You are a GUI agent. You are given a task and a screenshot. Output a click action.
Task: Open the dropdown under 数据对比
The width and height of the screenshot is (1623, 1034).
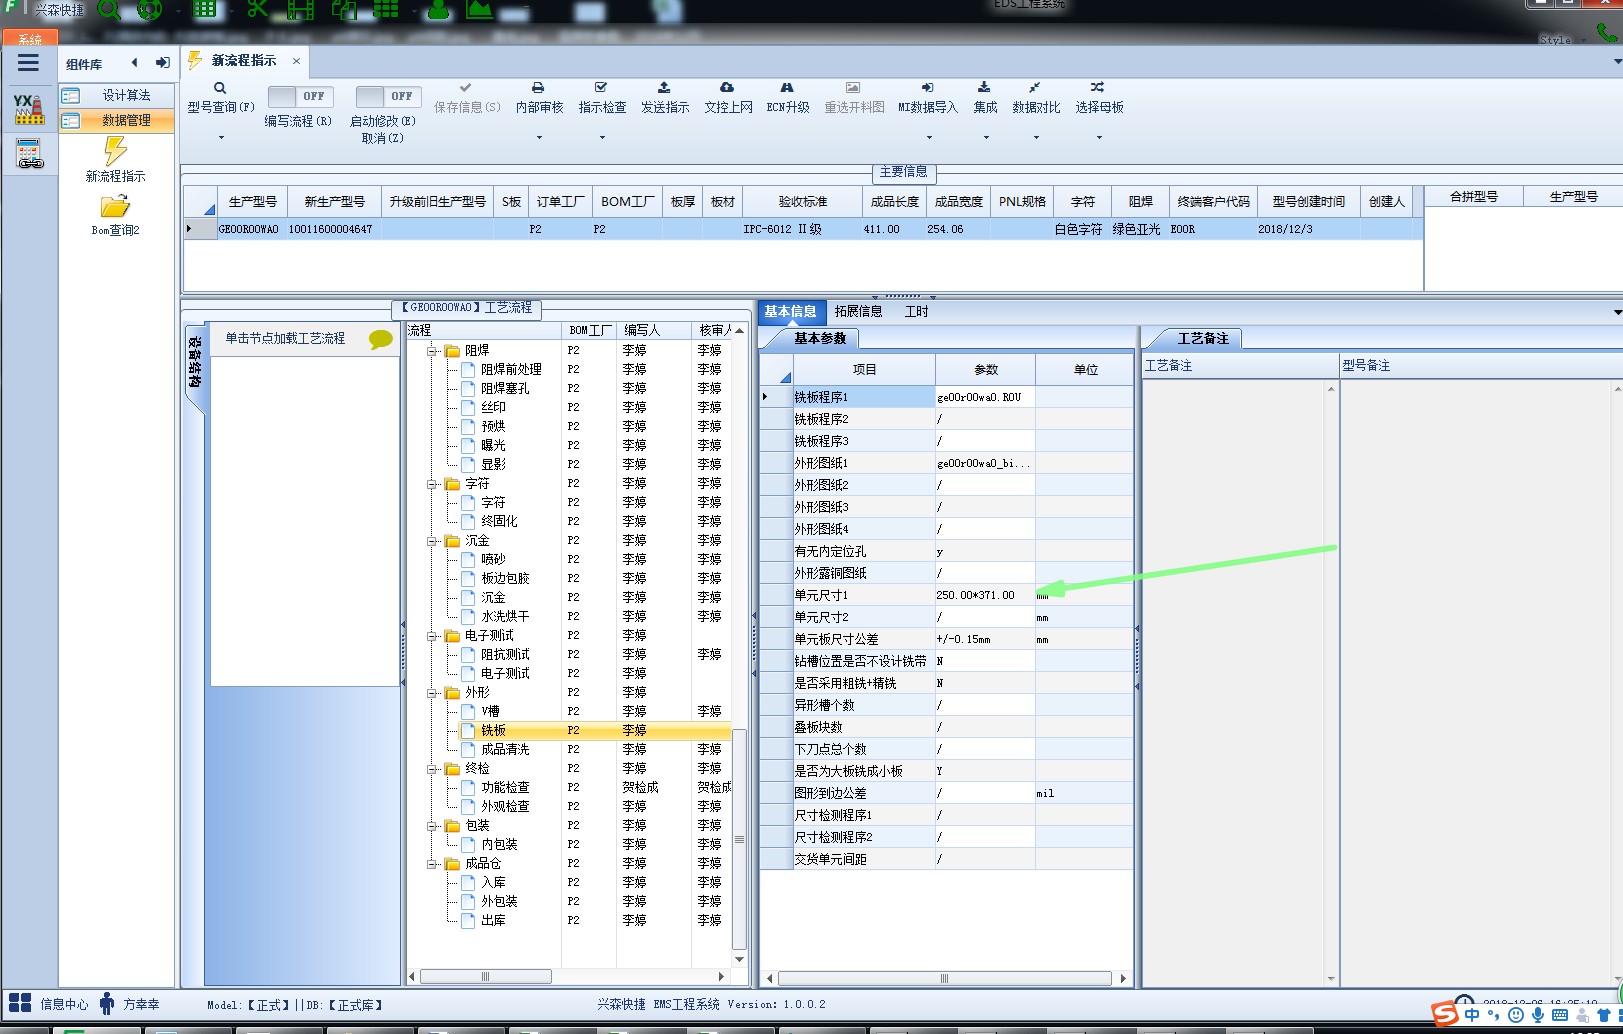1036,138
